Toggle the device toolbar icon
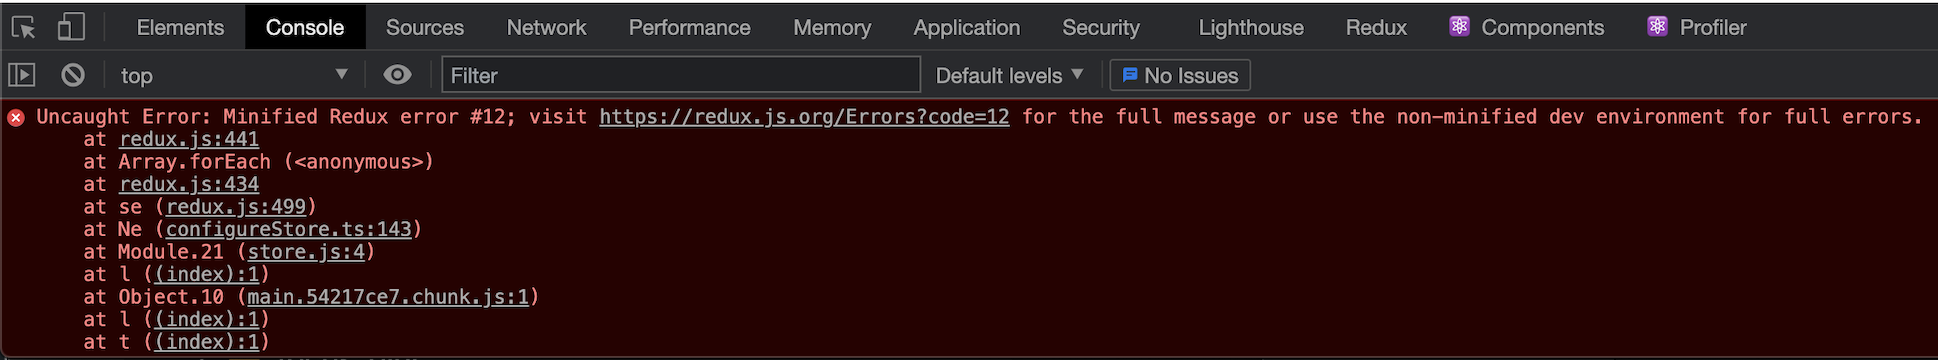Viewport: 1938px width, 360px height. tap(71, 27)
